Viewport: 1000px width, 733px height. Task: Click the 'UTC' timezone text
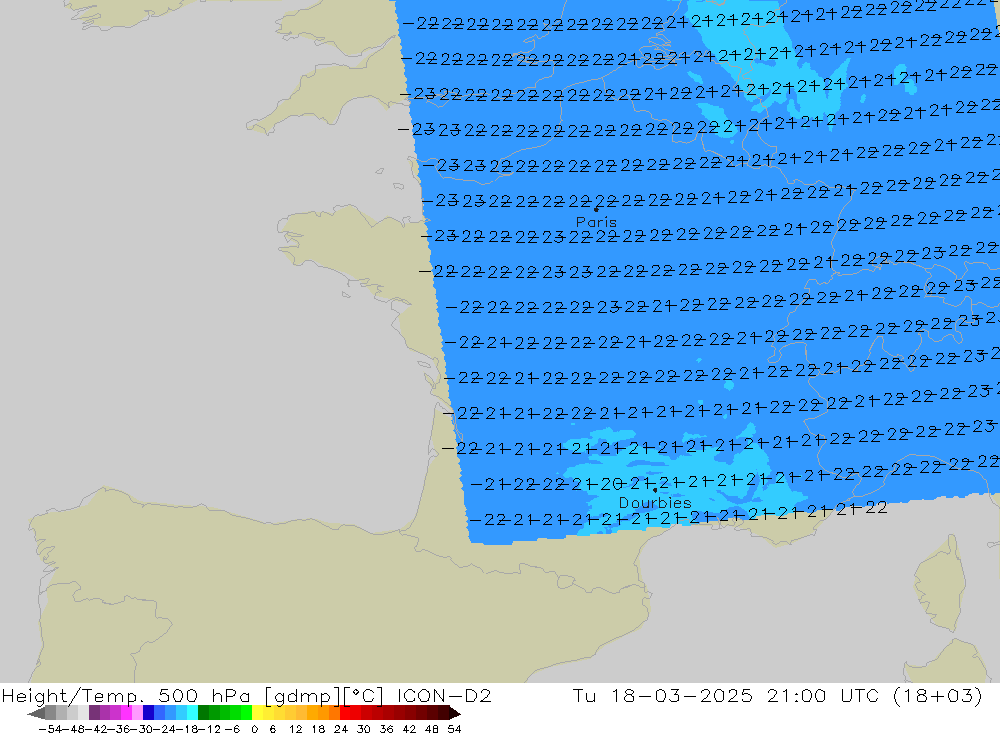click(x=860, y=695)
